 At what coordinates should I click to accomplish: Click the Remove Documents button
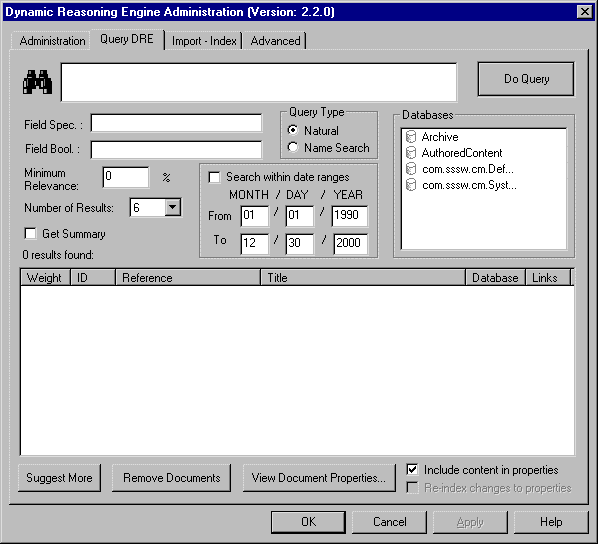pyautogui.click(x=172, y=478)
